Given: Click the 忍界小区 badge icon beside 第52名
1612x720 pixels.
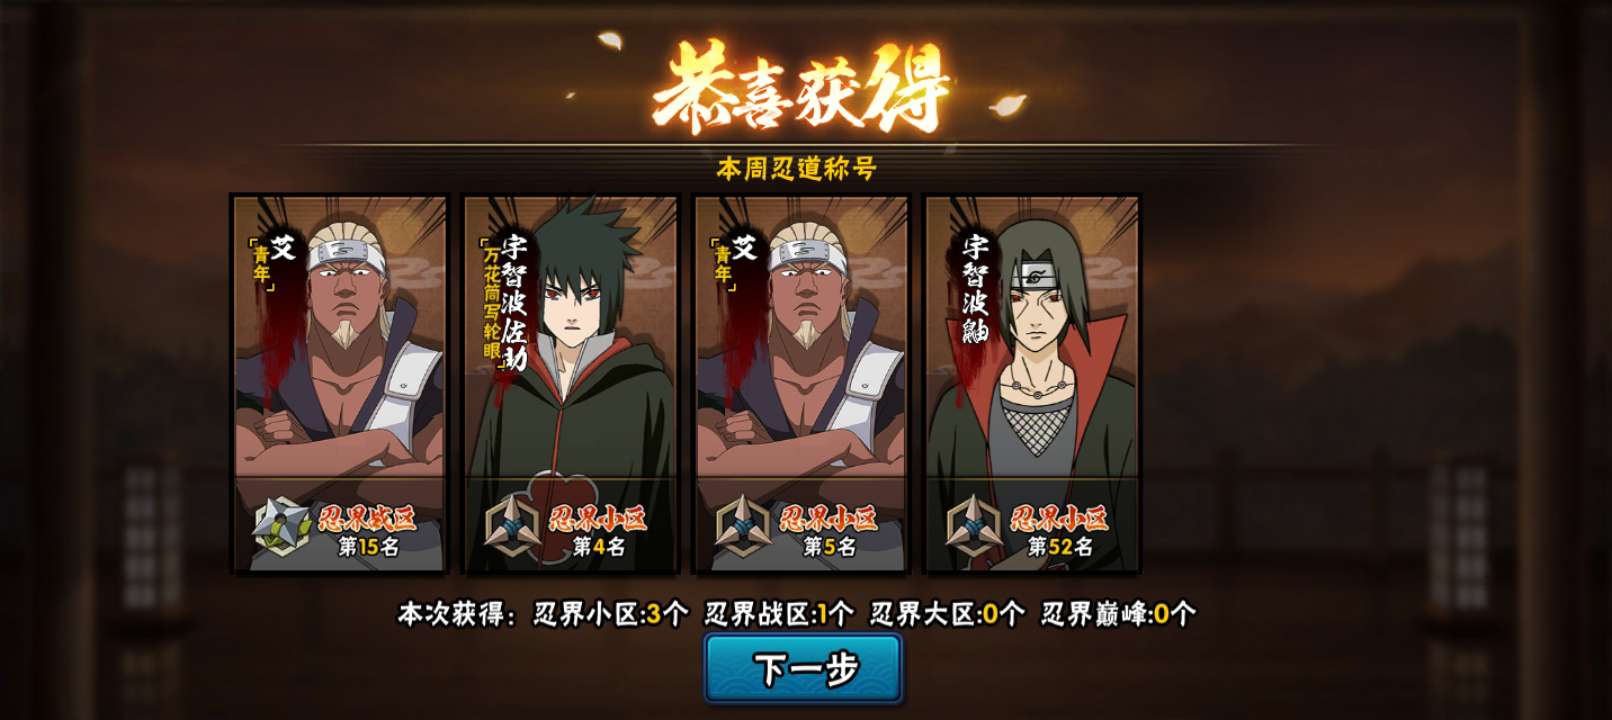Looking at the screenshot, I should [x=975, y=526].
